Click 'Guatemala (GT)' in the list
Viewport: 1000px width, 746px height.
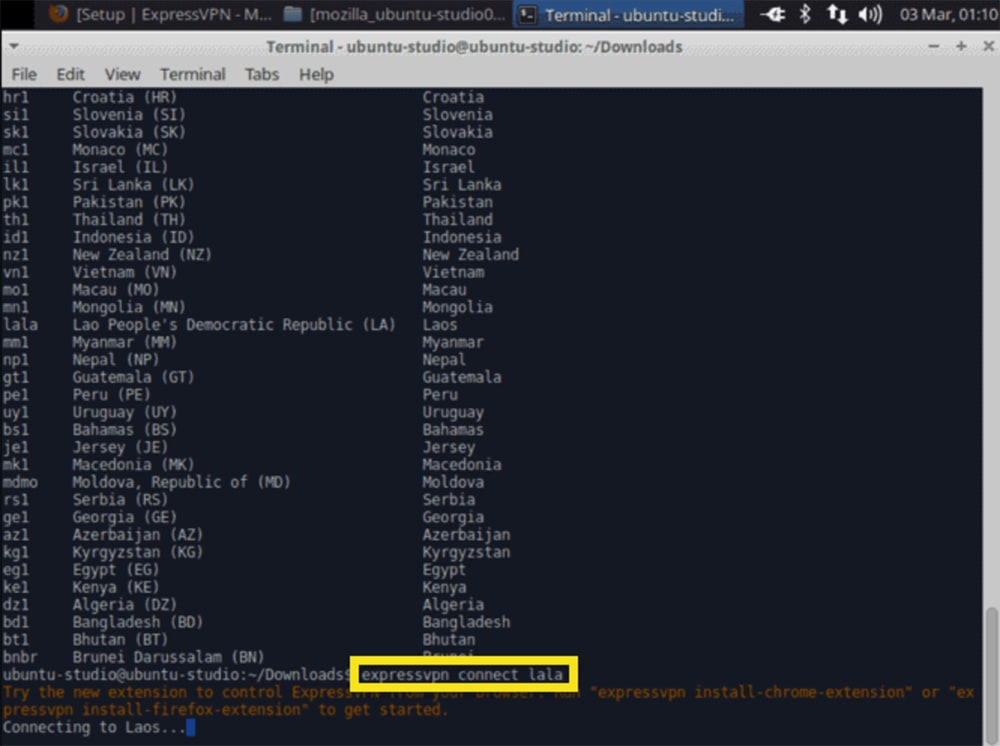(133, 377)
